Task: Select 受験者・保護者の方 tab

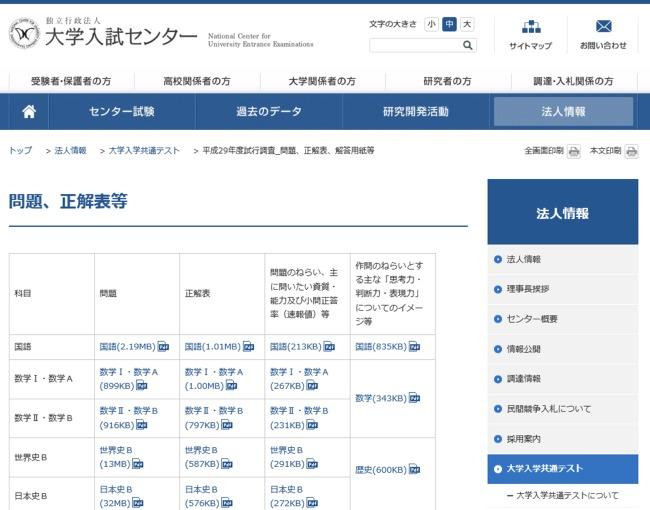Action: [x=71, y=81]
